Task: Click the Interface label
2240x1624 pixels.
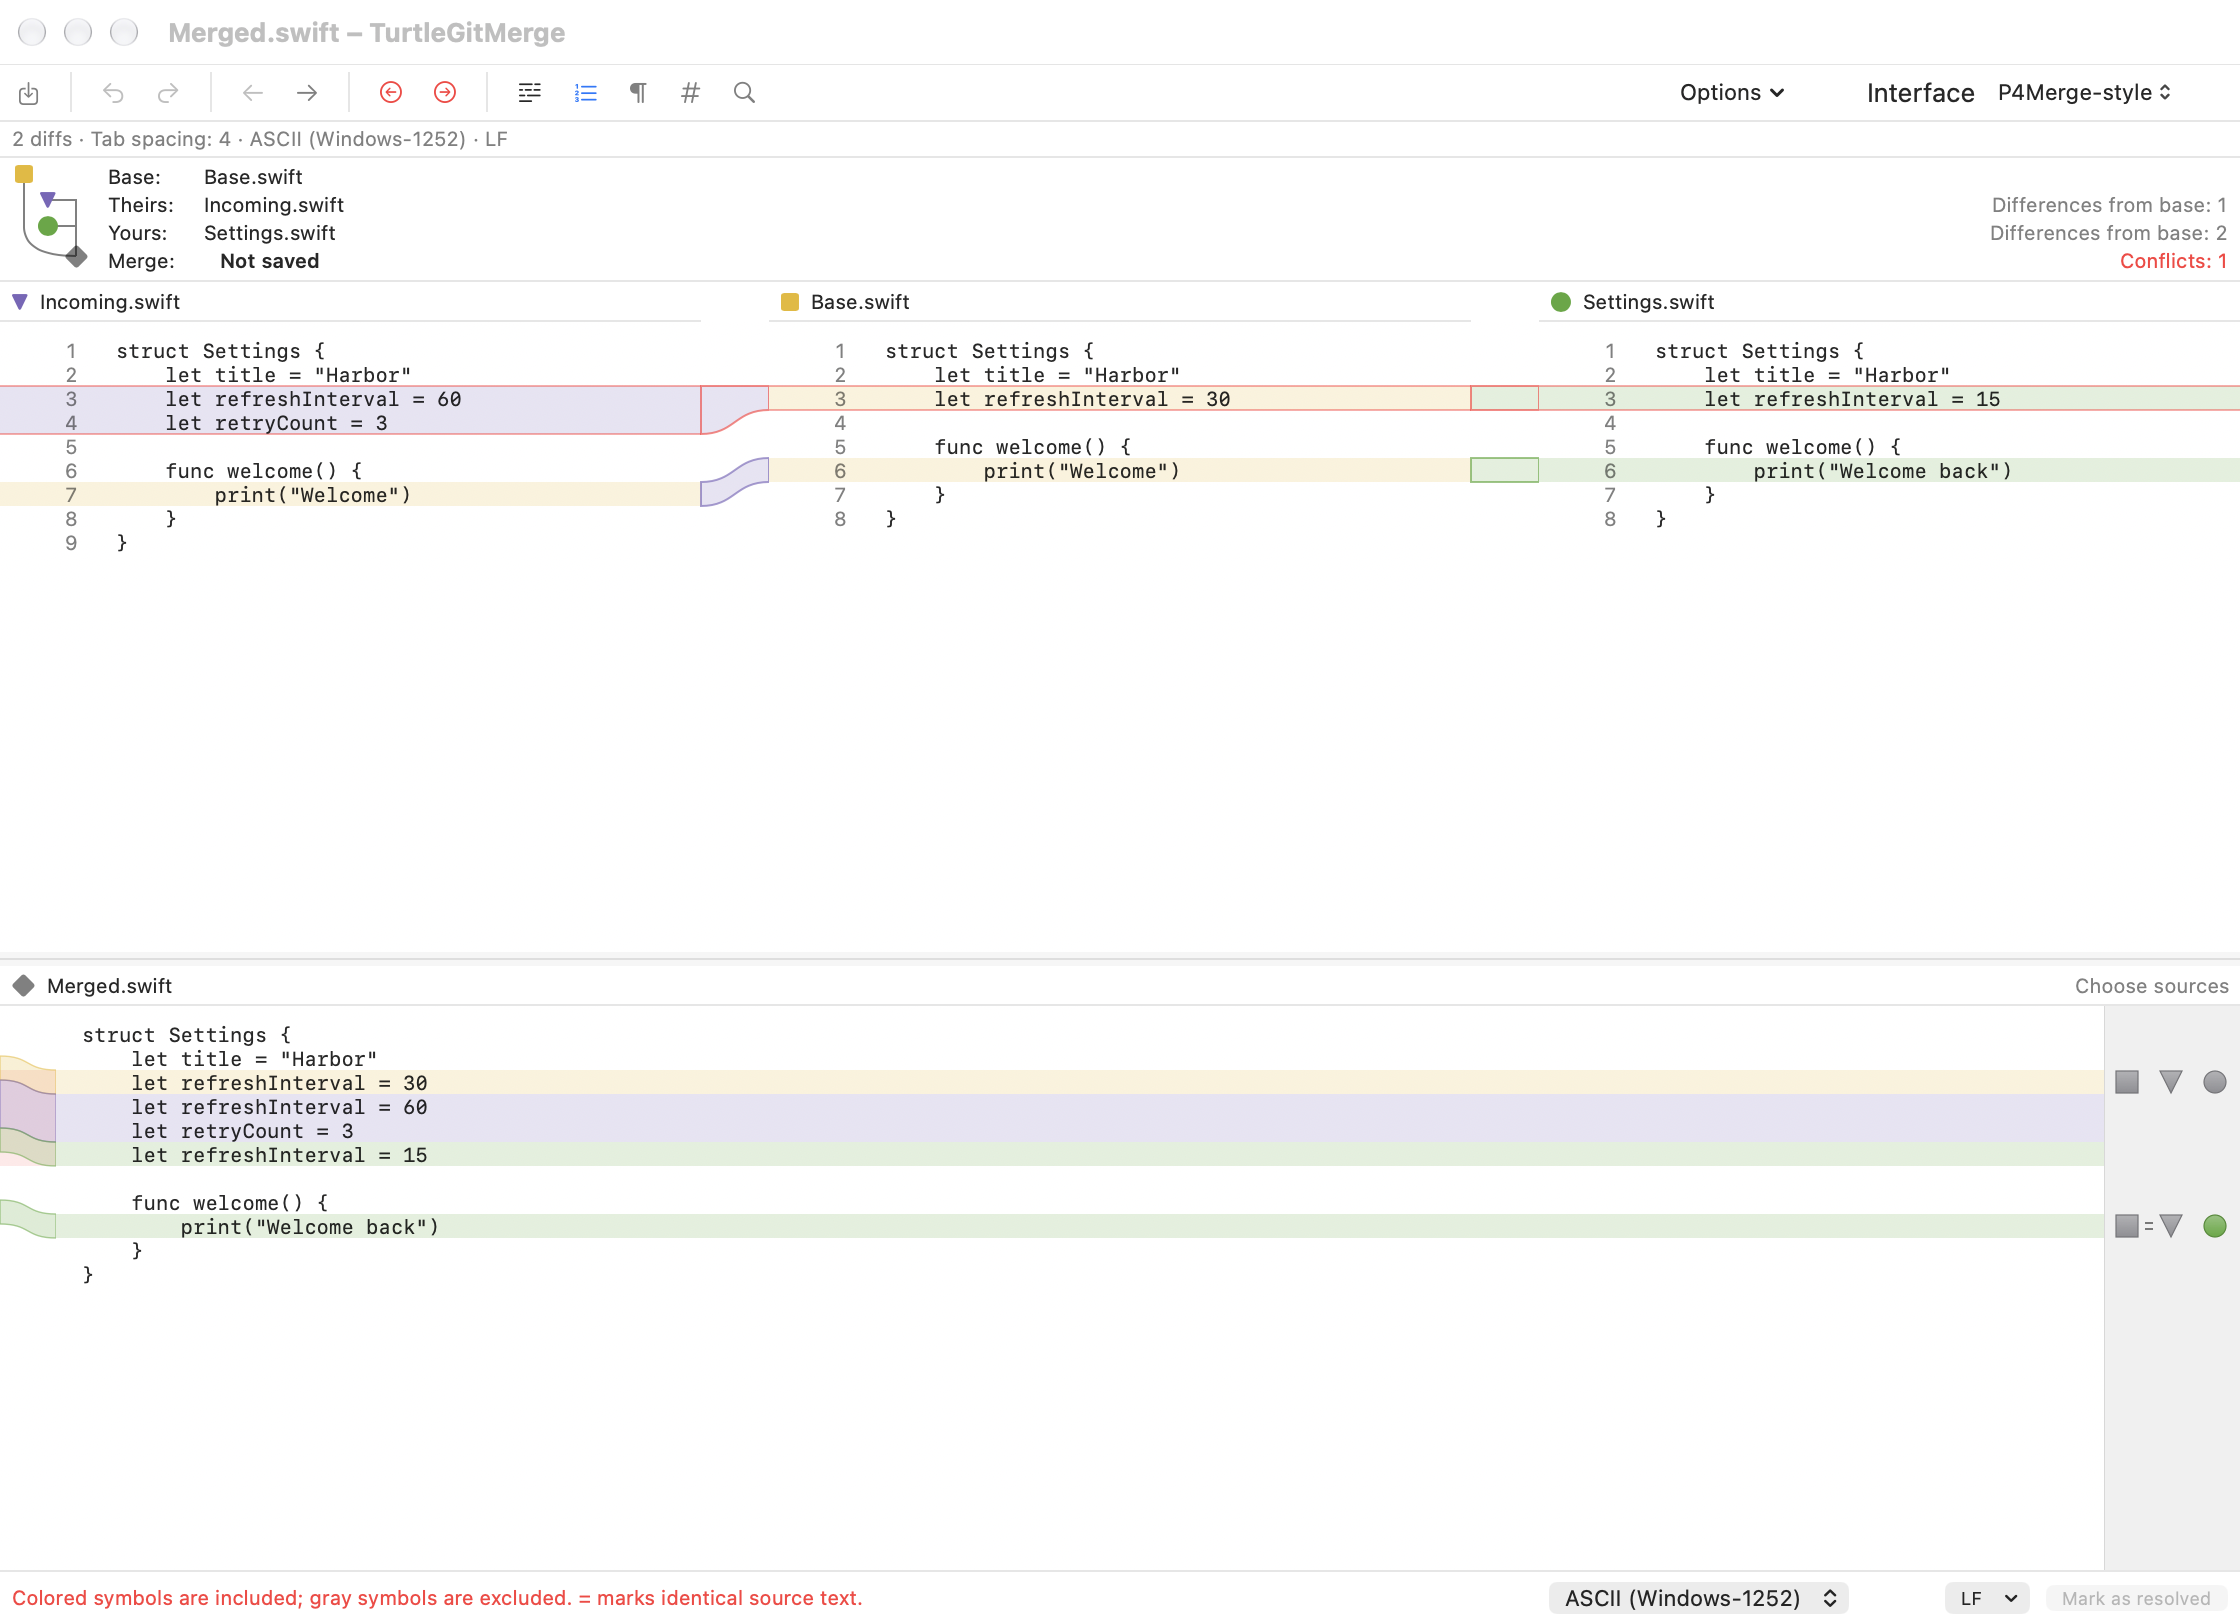Action: [x=1920, y=93]
